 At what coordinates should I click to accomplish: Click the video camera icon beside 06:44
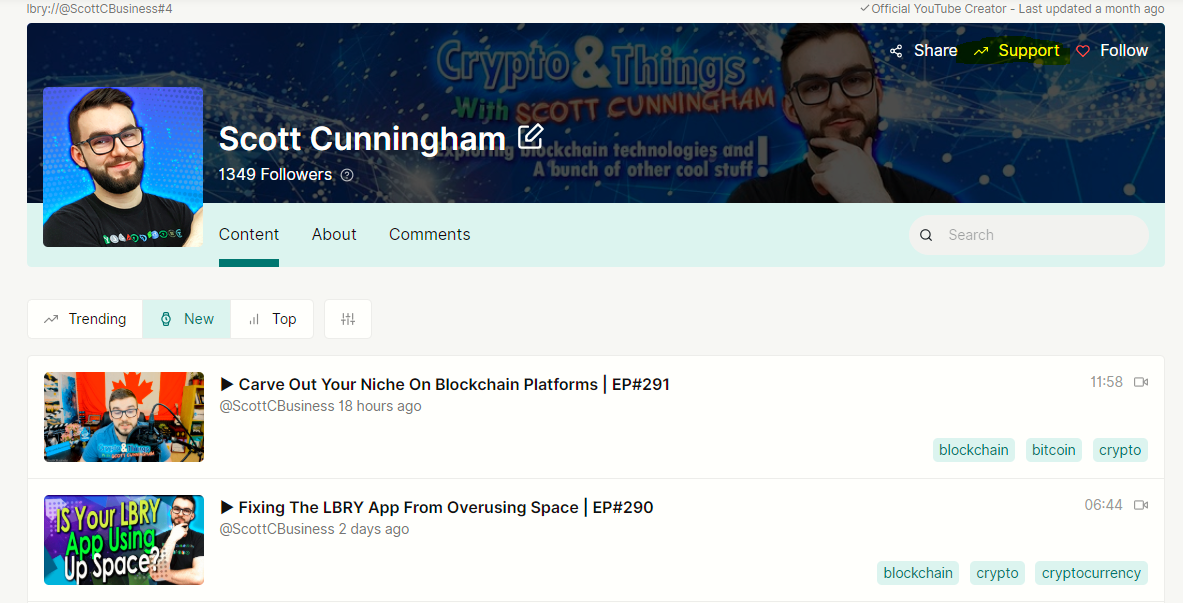(x=1141, y=505)
